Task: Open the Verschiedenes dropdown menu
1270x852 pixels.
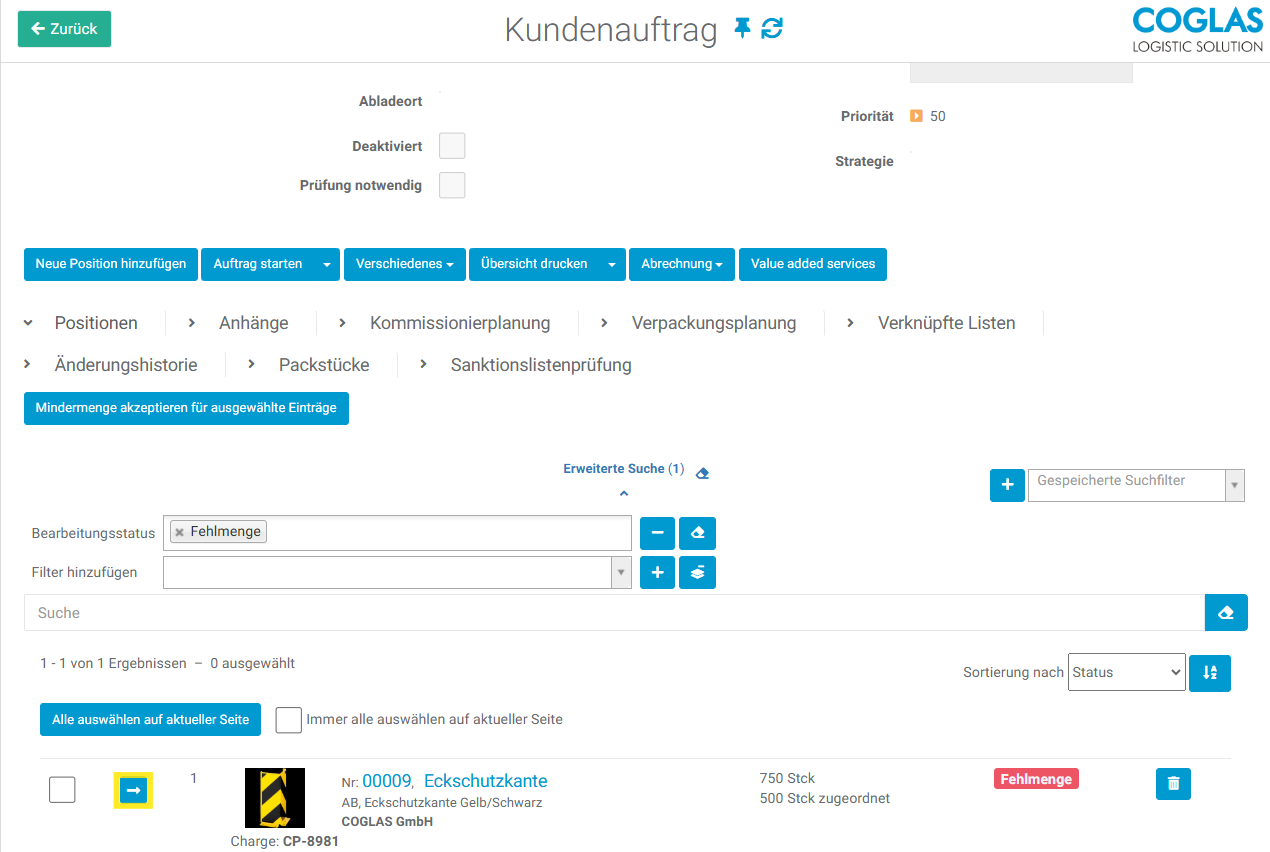Action: 405,264
